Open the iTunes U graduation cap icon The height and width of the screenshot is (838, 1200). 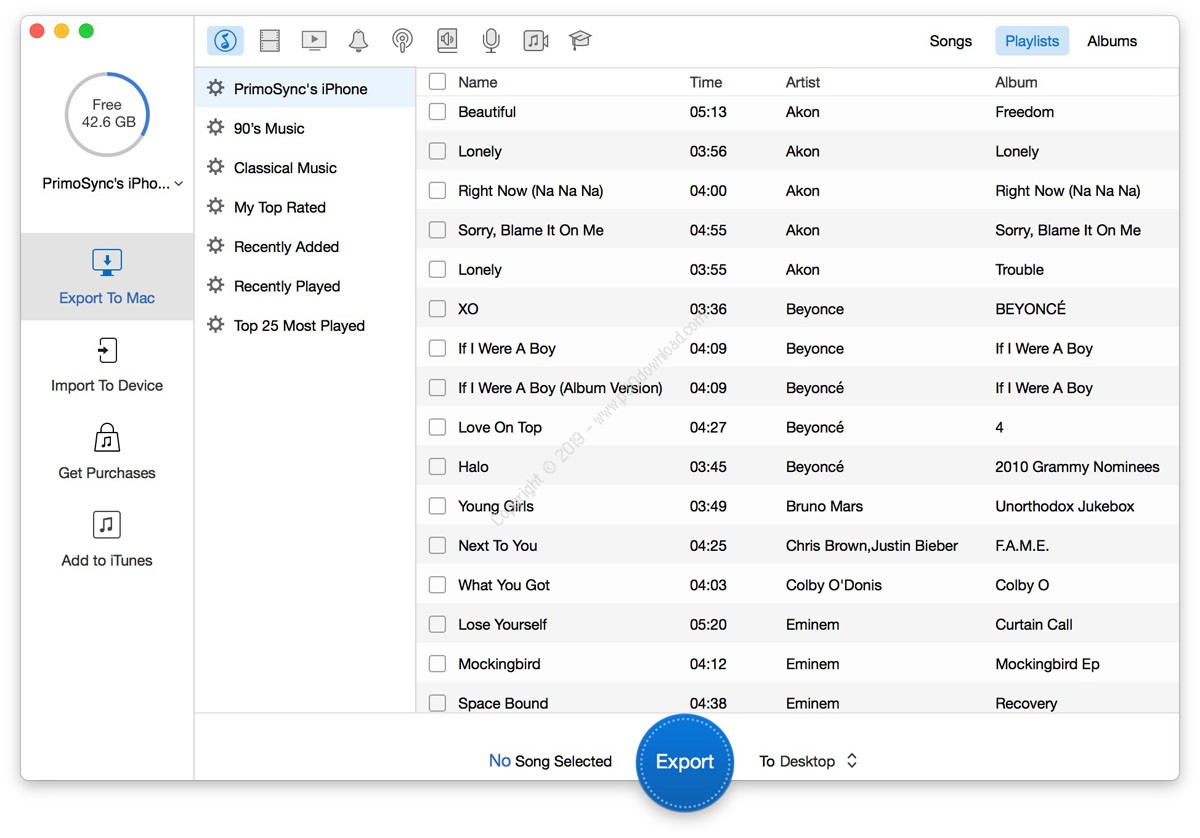[580, 41]
